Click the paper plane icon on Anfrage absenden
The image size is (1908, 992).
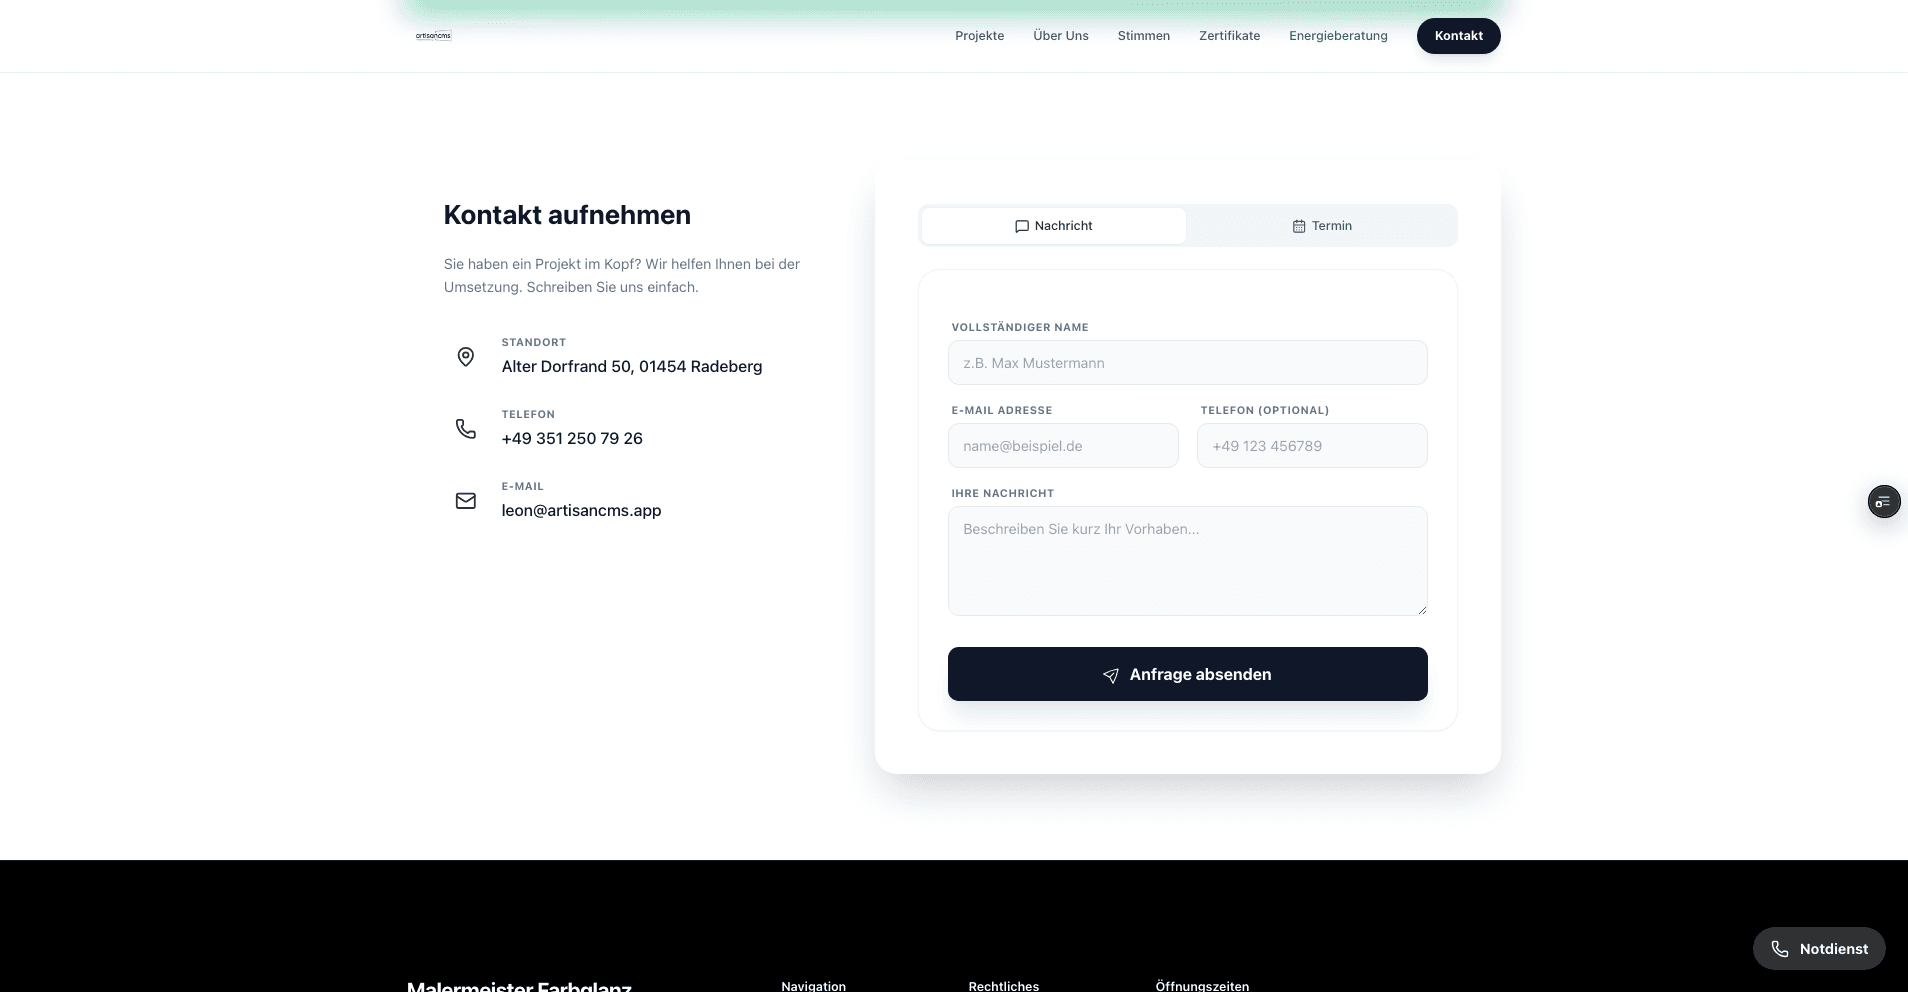point(1110,676)
